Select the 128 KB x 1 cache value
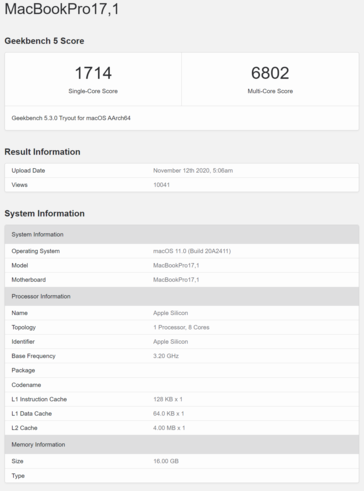 (x=168, y=399)
